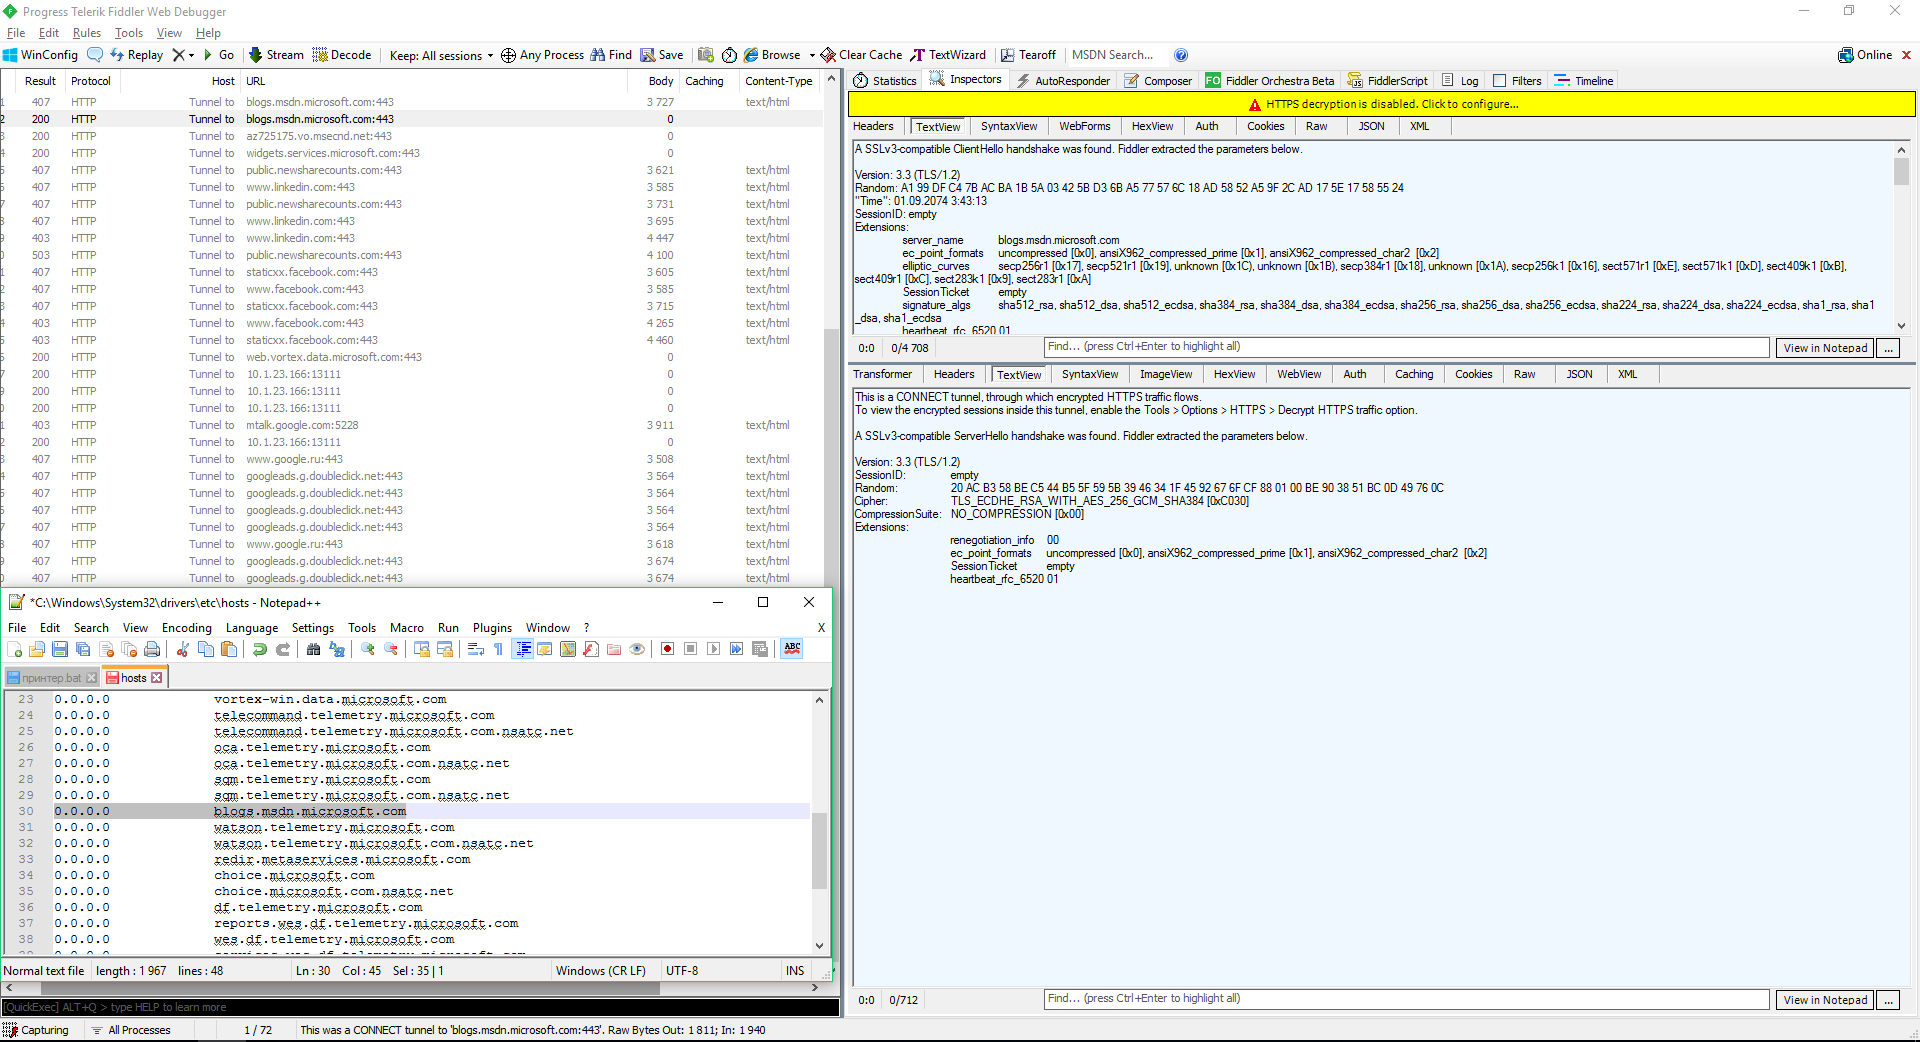Click New file icon in Notepad++
The image size is (1920, 1042).
point(14,649)
